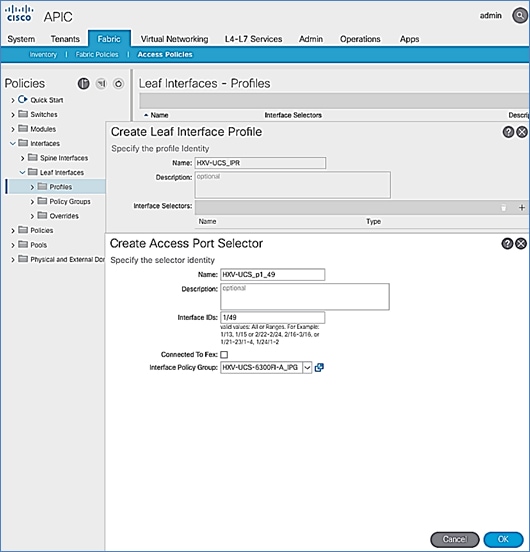Expand the Physical and External Domains node
Screen dimensions: 530x552
point(13,260)
